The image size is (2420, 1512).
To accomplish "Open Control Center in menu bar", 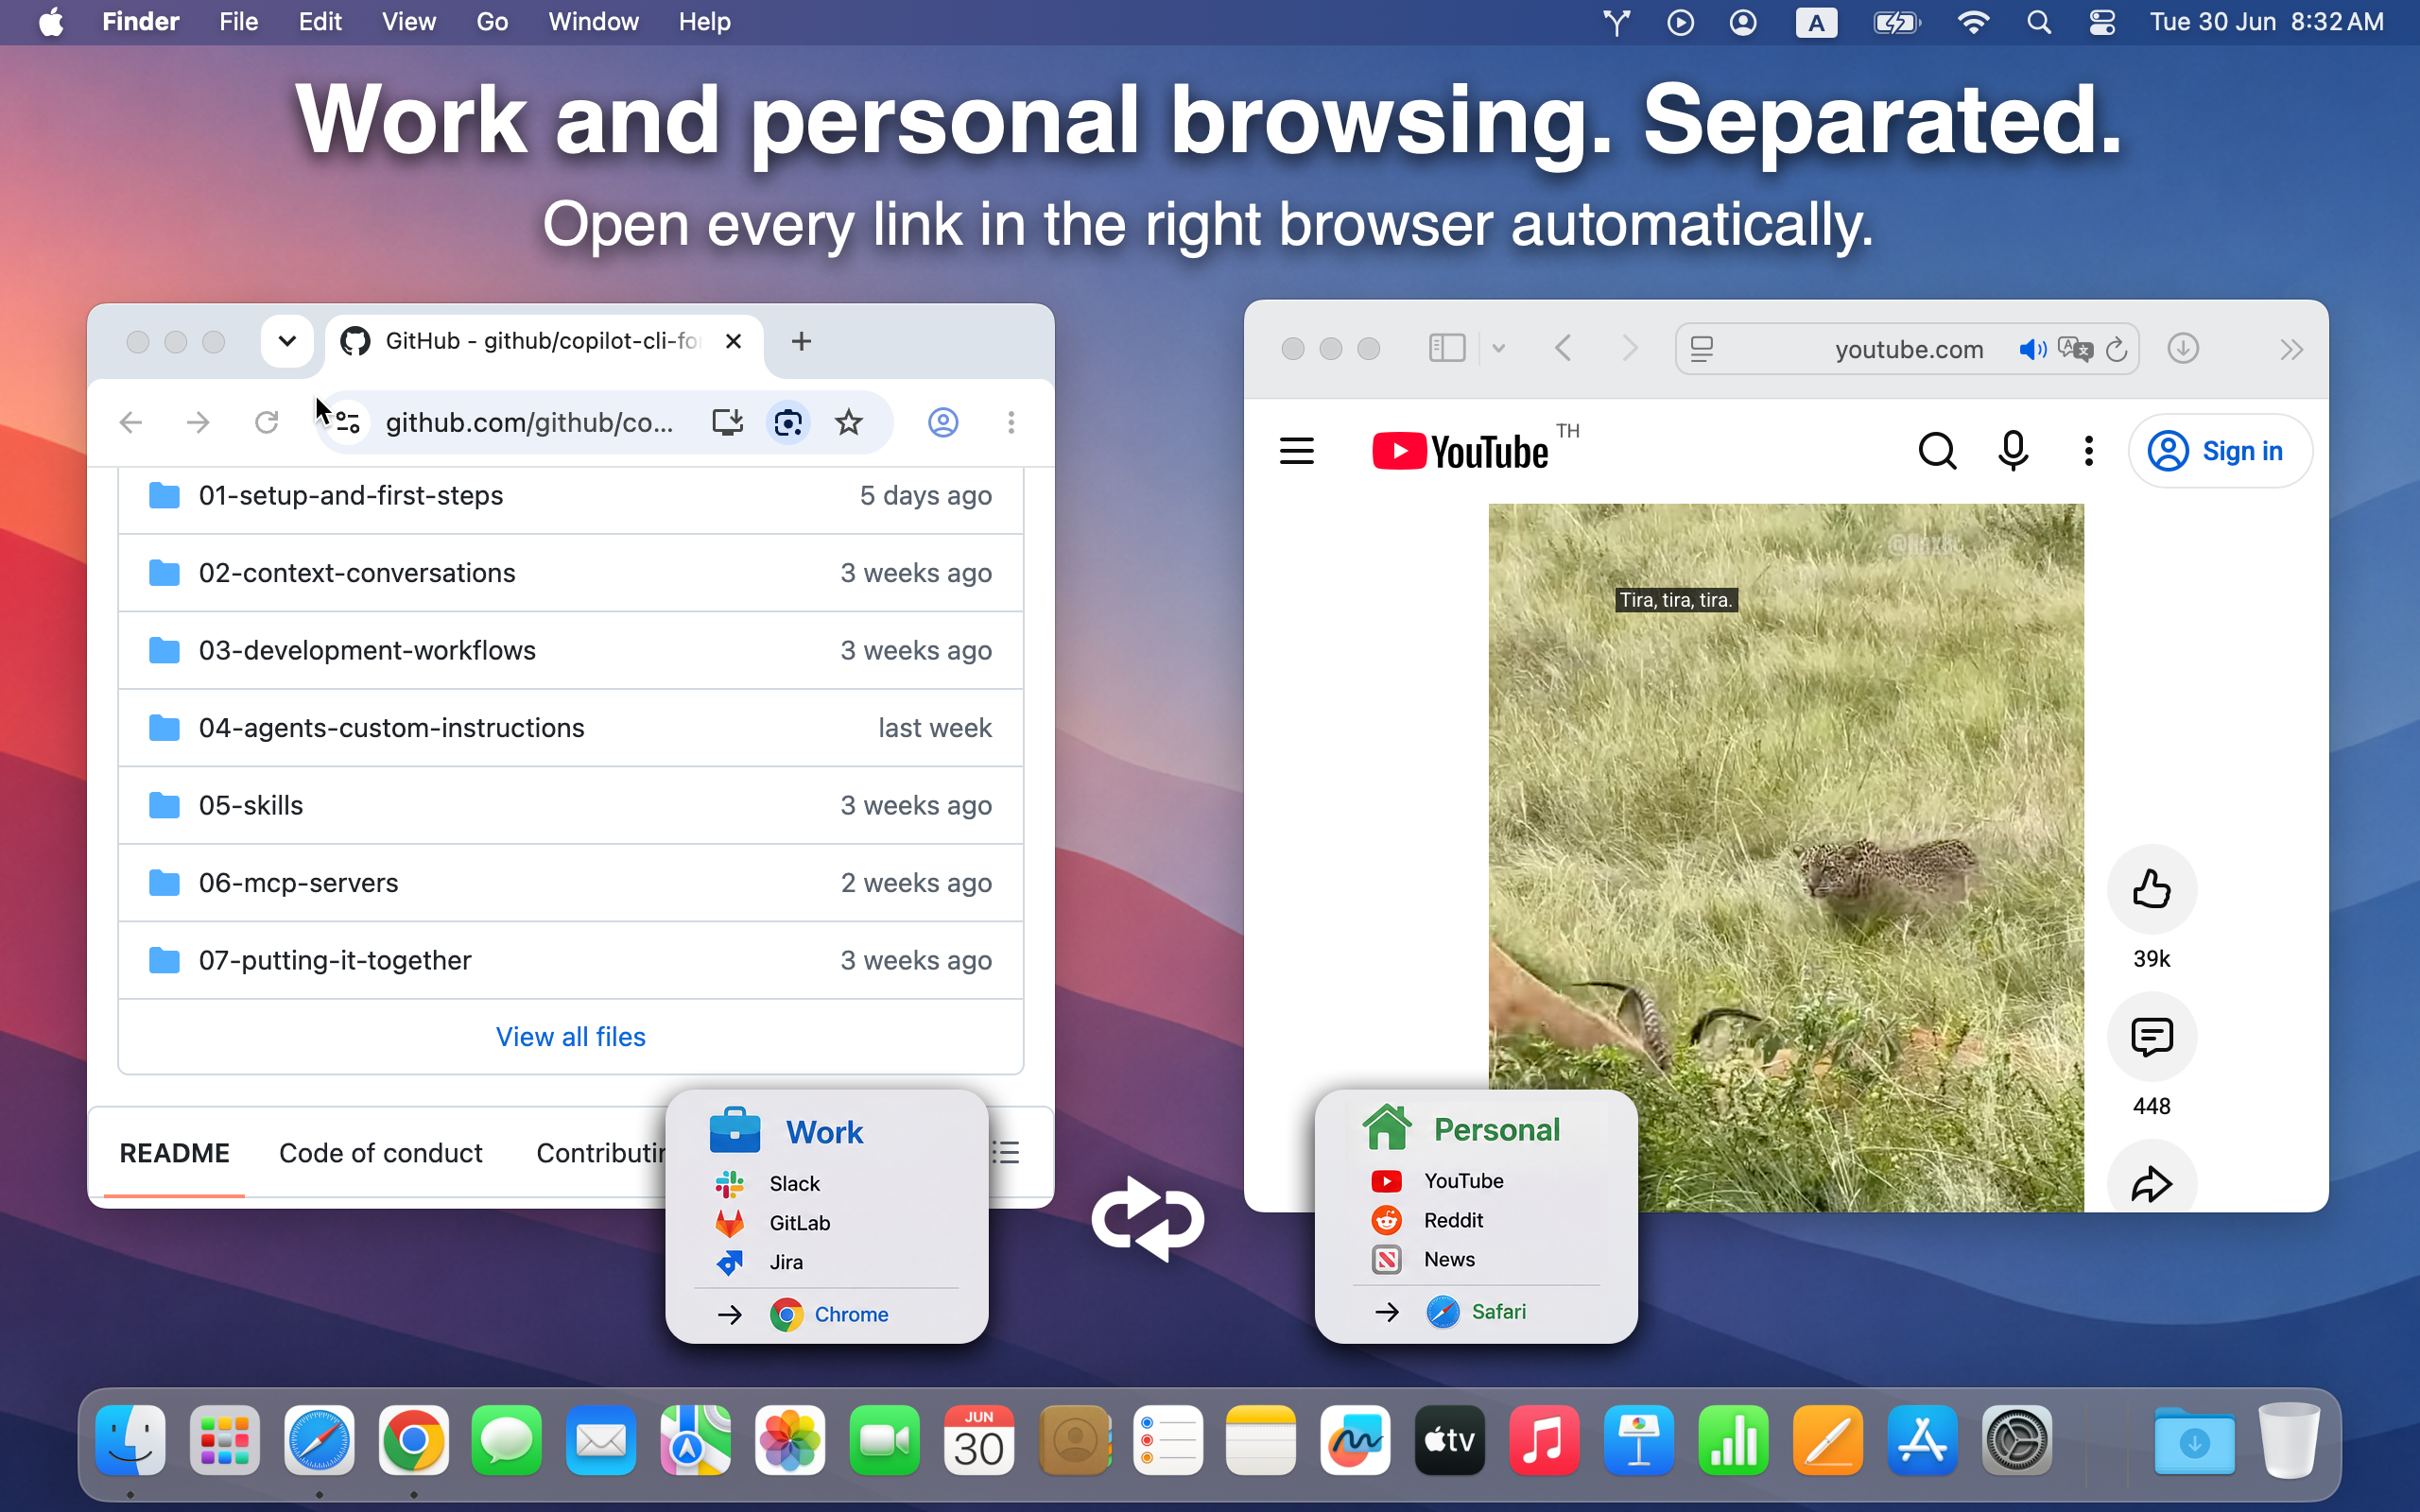I will [x=2102, y=22].
